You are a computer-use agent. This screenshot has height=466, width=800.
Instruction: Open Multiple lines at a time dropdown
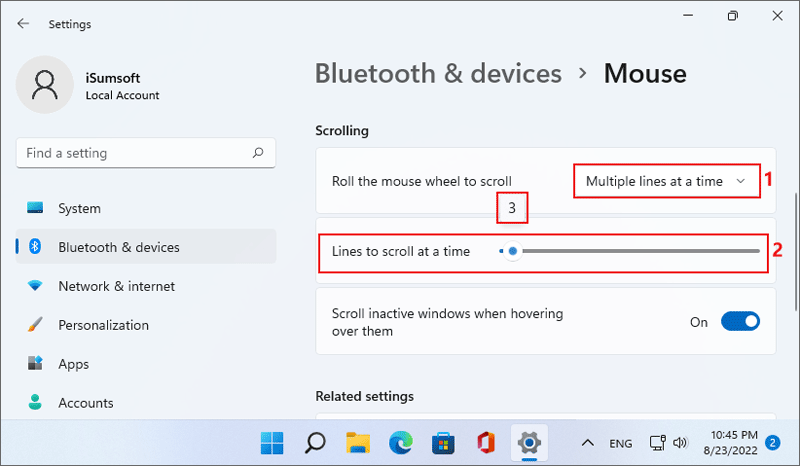[x=667, y=181]
